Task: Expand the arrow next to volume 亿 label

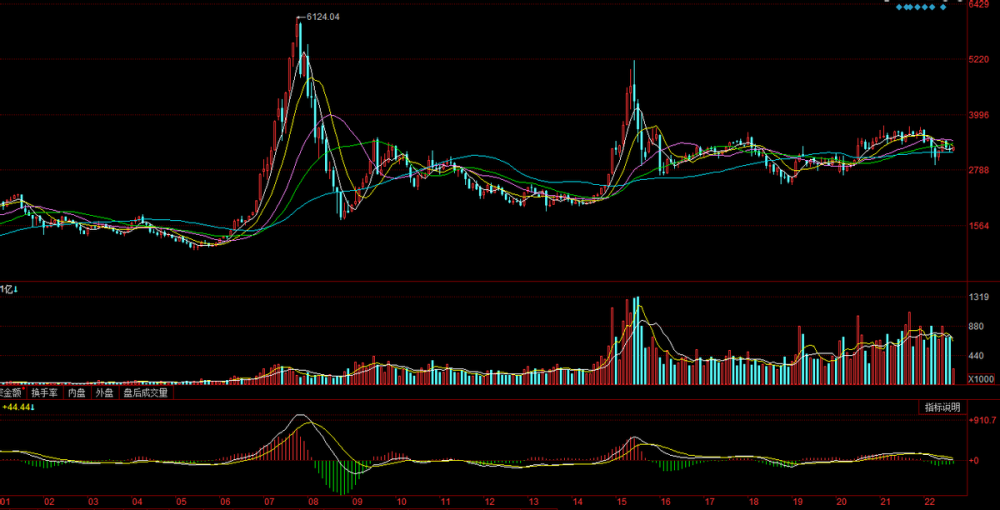Action: click(x=17, y=290)
